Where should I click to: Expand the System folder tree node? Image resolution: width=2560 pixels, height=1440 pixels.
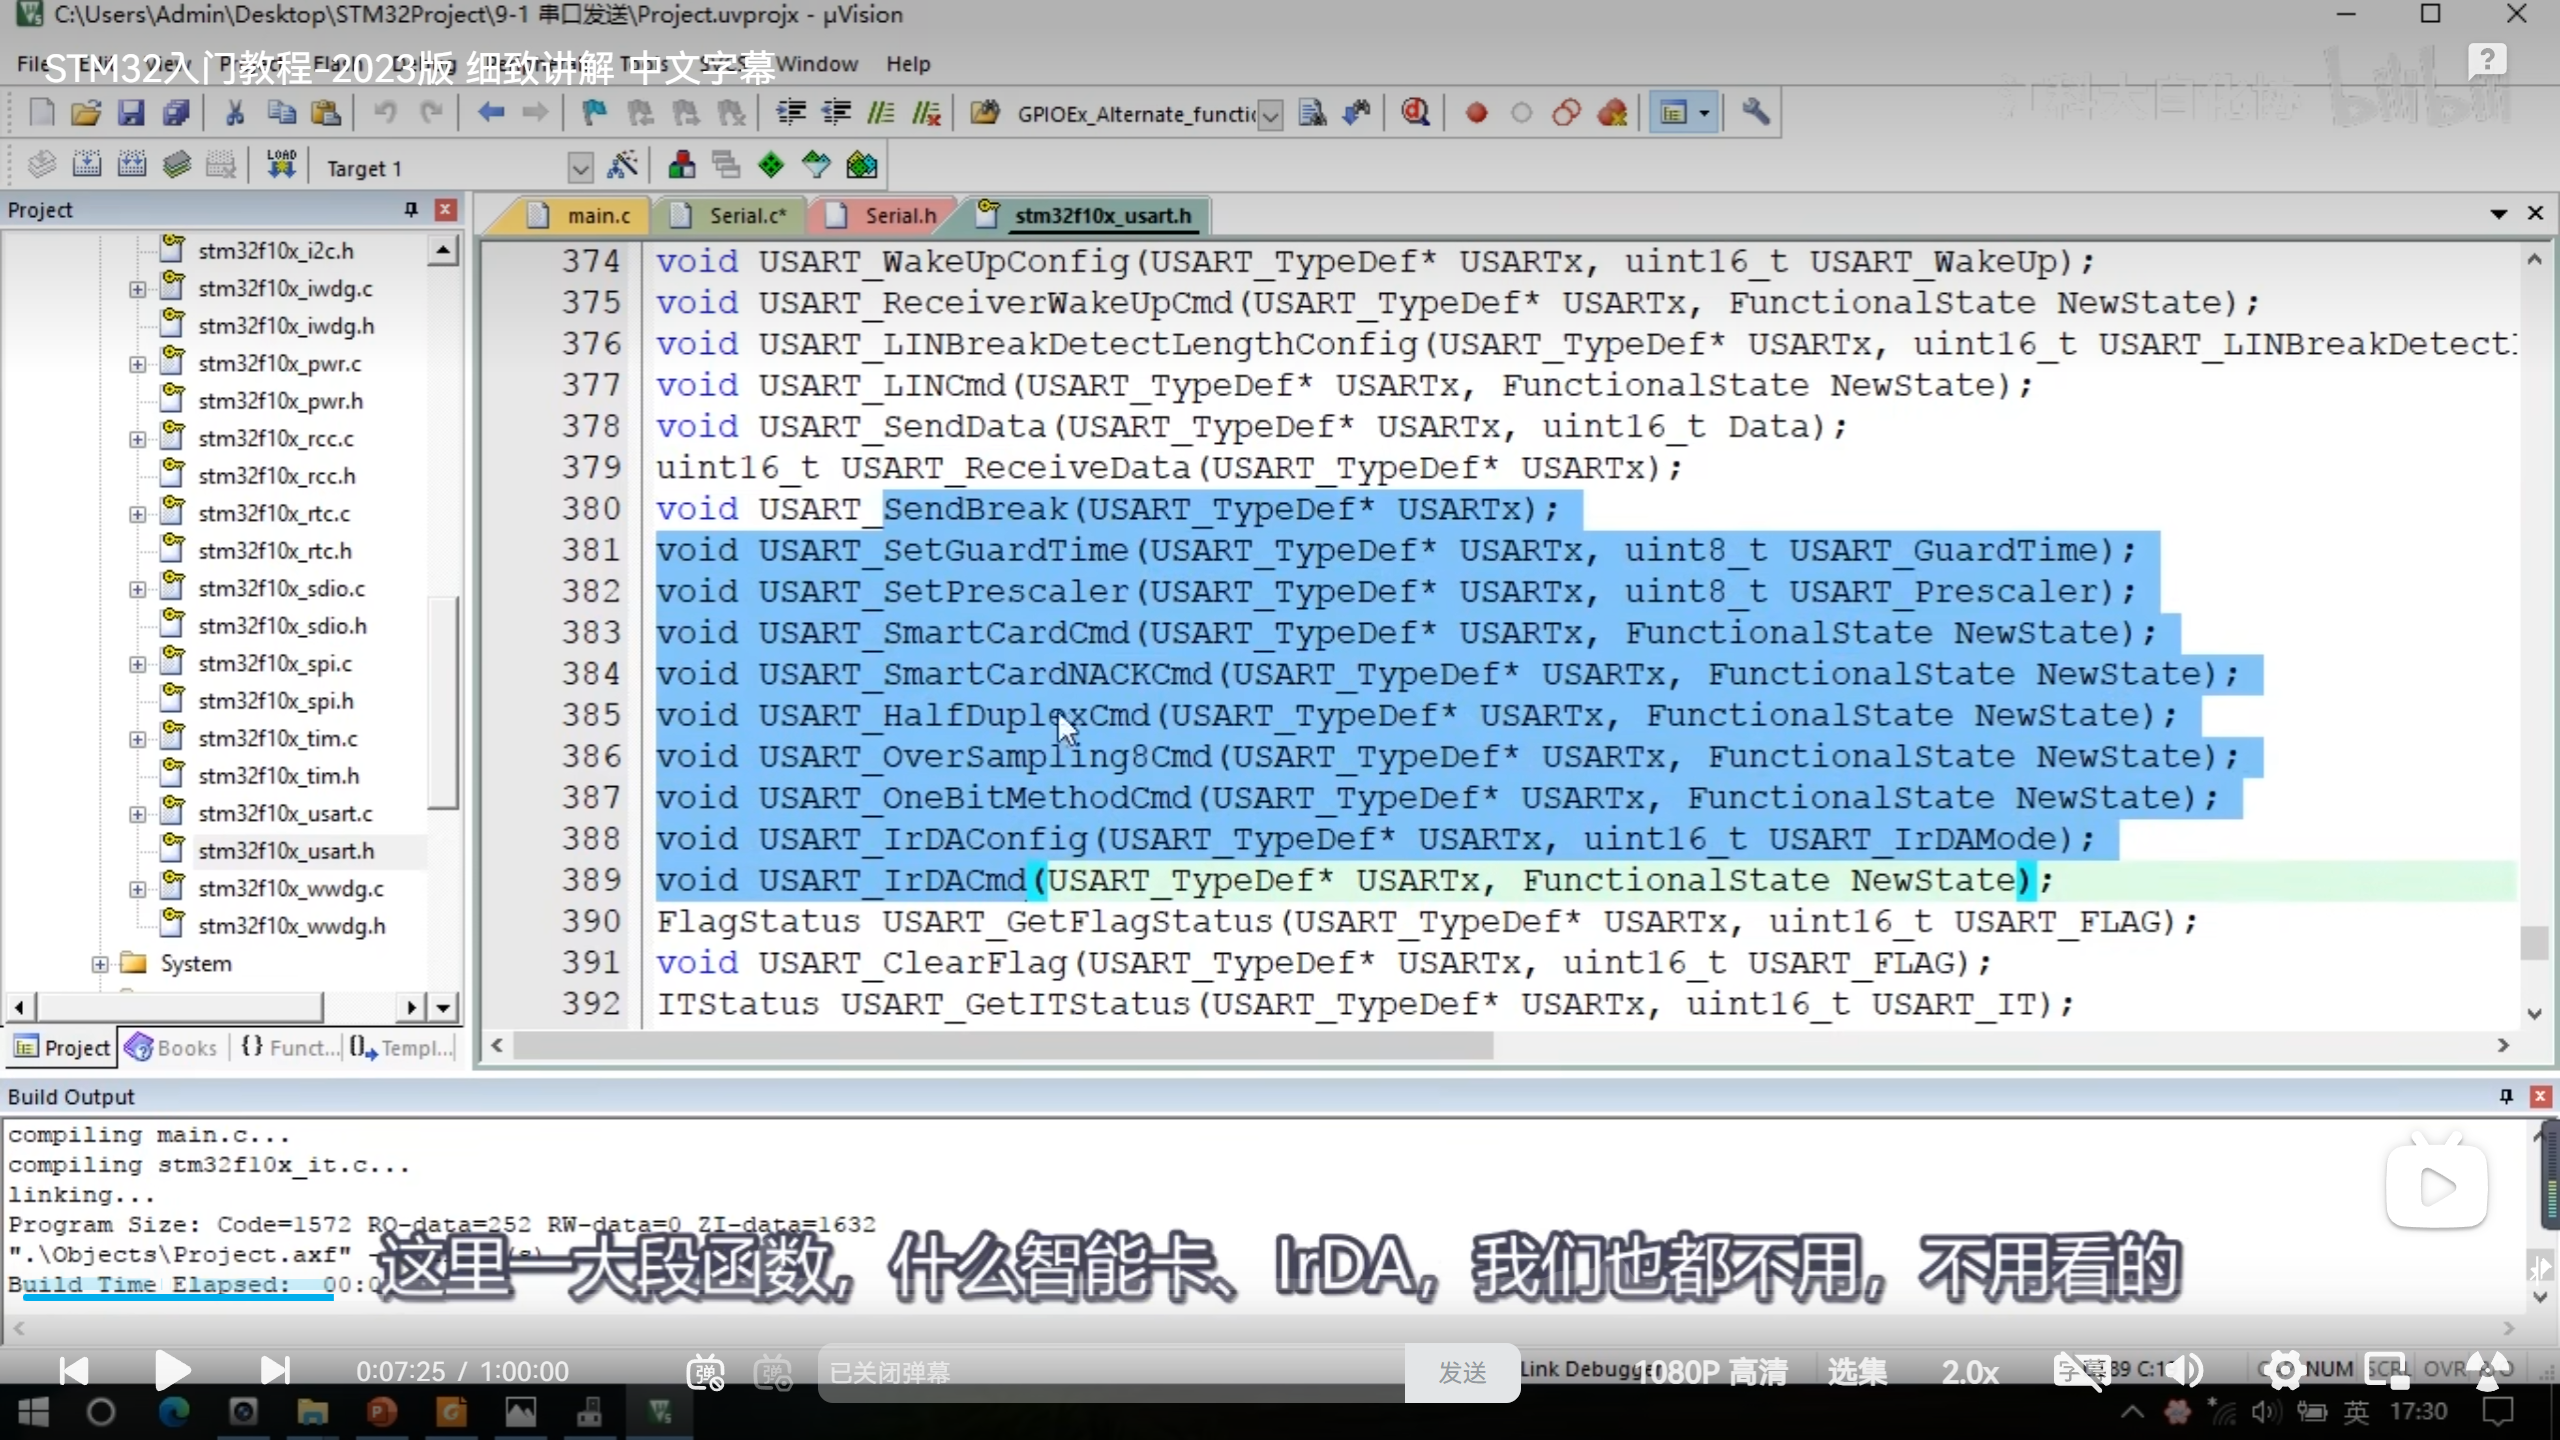click(100, 964)
